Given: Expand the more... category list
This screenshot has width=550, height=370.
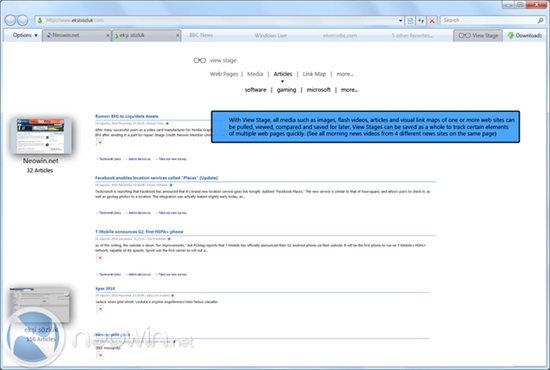Looking at the screenshot, I should [x=349, y=90].
